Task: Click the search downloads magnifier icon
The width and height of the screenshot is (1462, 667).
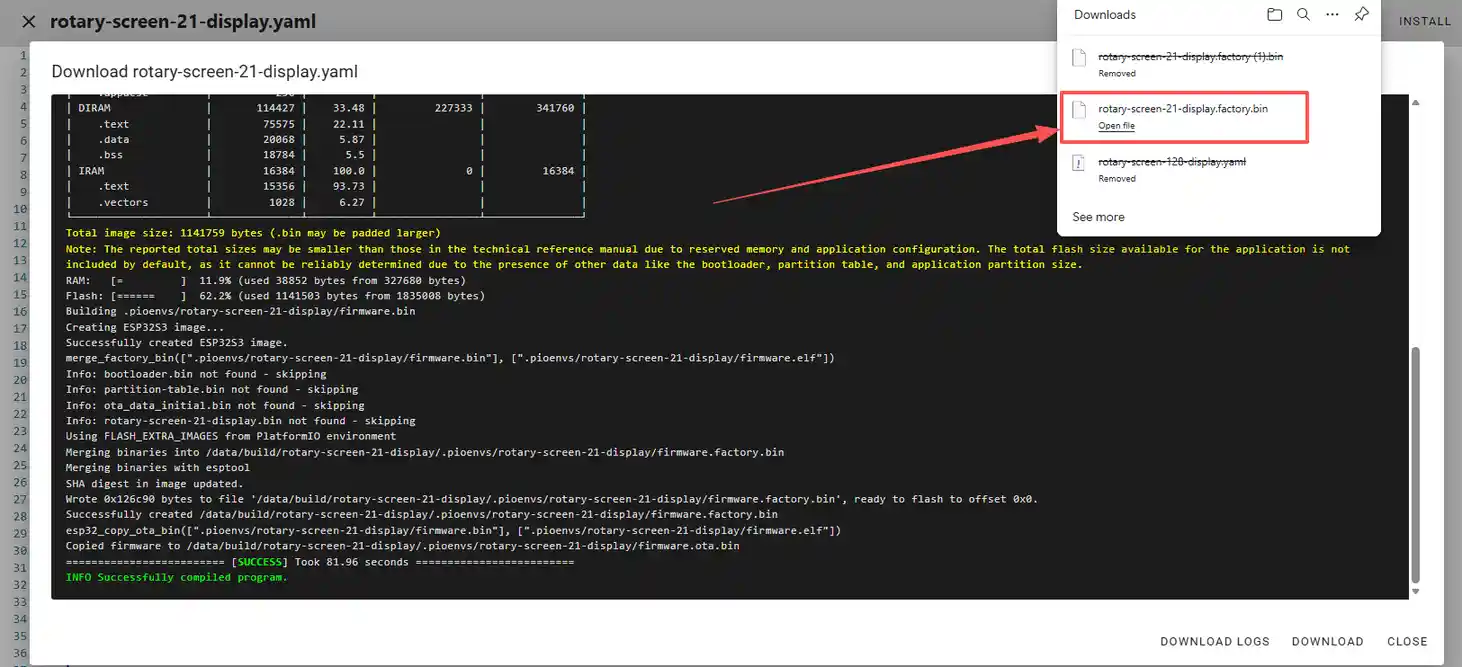Action: tap(1303, 15)
